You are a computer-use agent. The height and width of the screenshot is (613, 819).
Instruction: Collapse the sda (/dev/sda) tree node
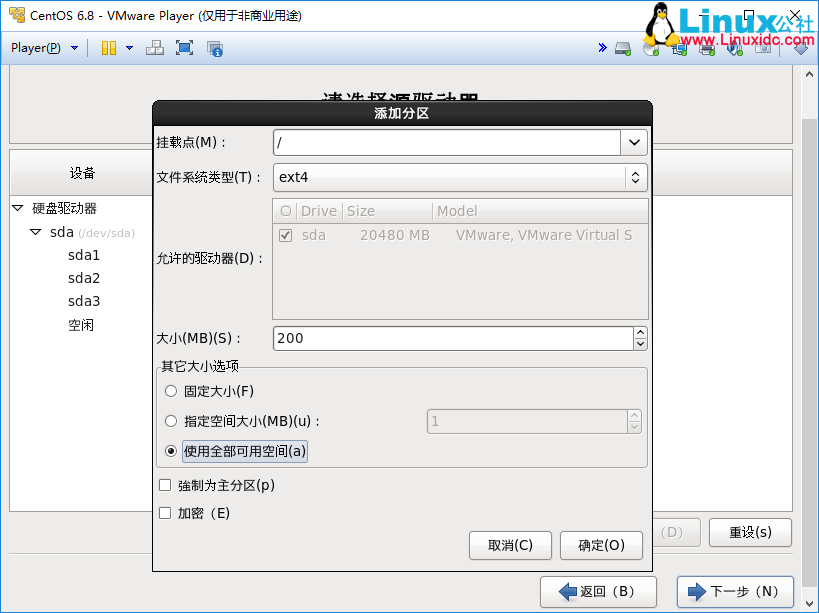pyautogui.click(x=36, y=231)
